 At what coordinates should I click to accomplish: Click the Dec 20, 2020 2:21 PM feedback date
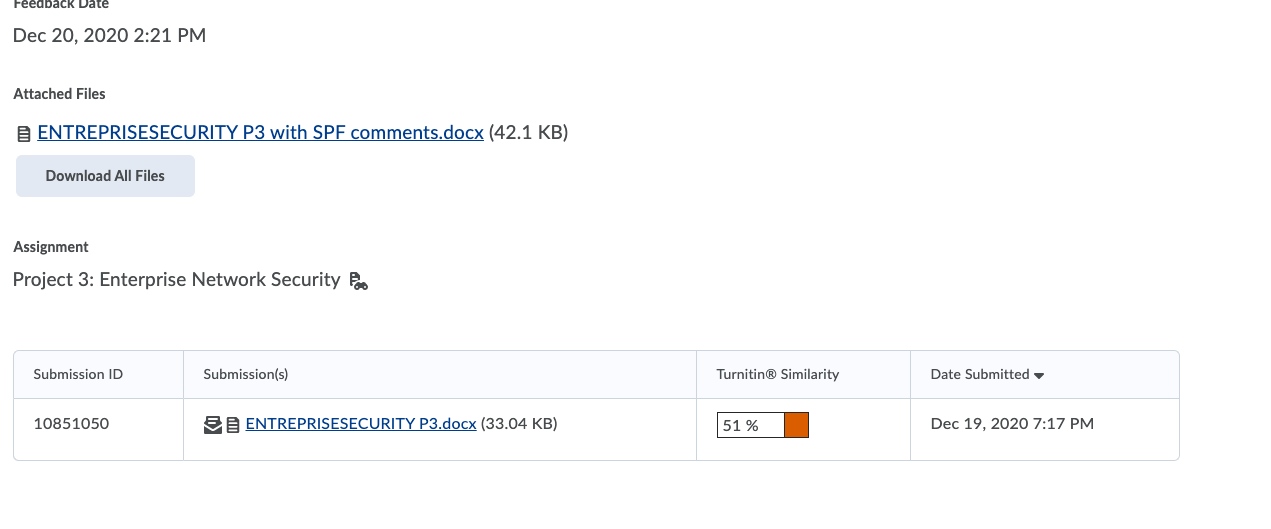[x=109, y=35]
